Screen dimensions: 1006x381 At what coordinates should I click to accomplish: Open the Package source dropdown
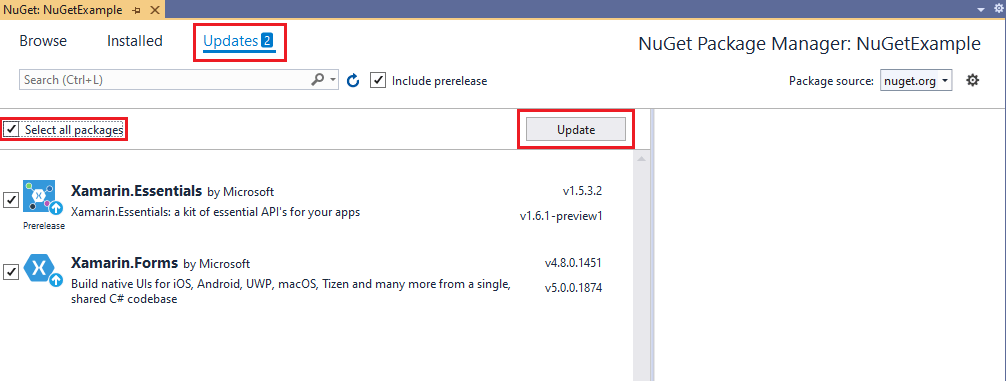pyautogui.click(x=916, y=81)
